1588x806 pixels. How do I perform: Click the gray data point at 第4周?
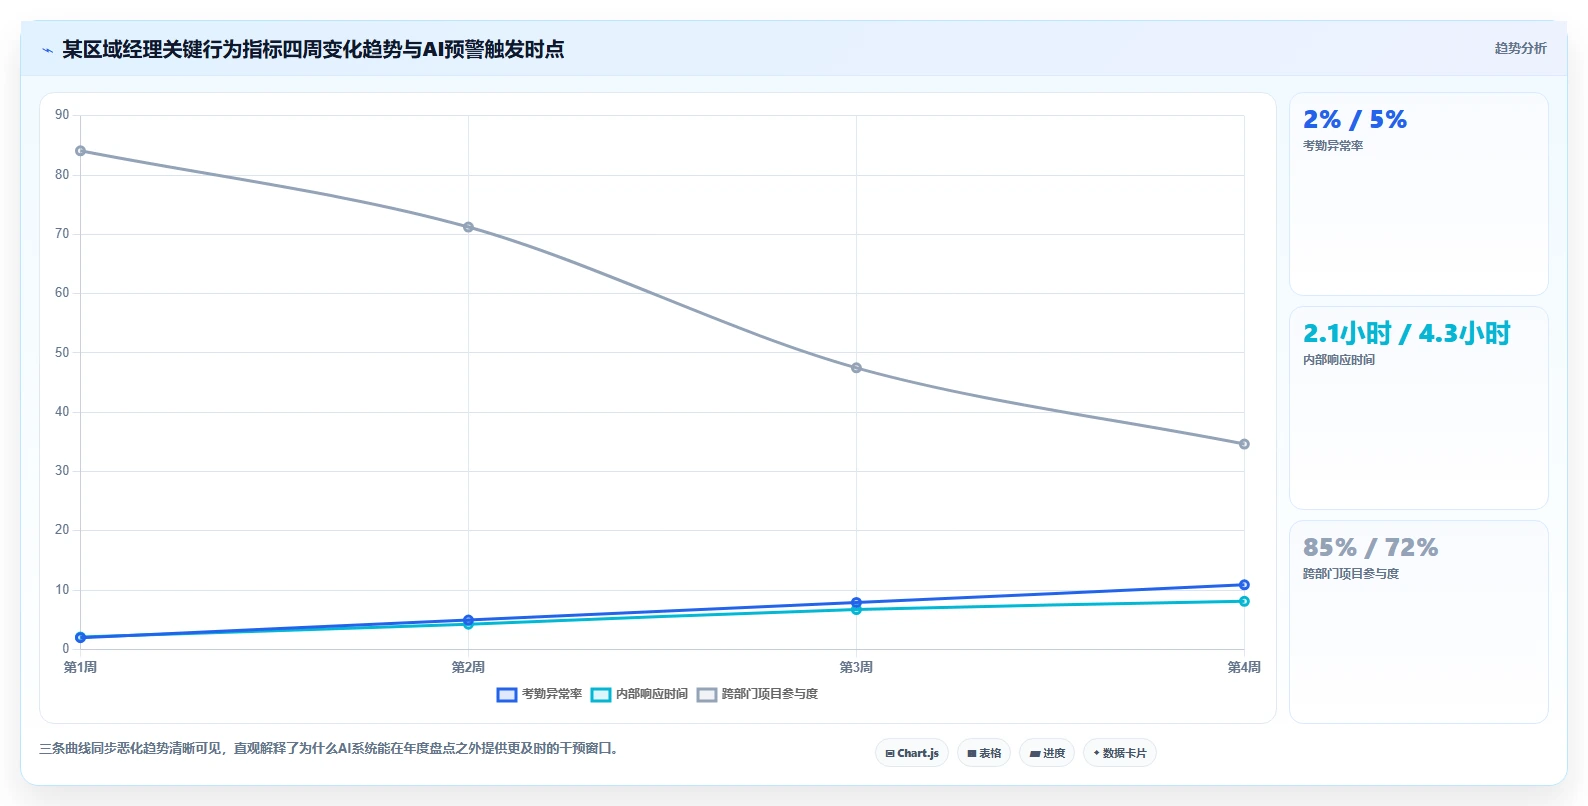(x=1244, y=444)
